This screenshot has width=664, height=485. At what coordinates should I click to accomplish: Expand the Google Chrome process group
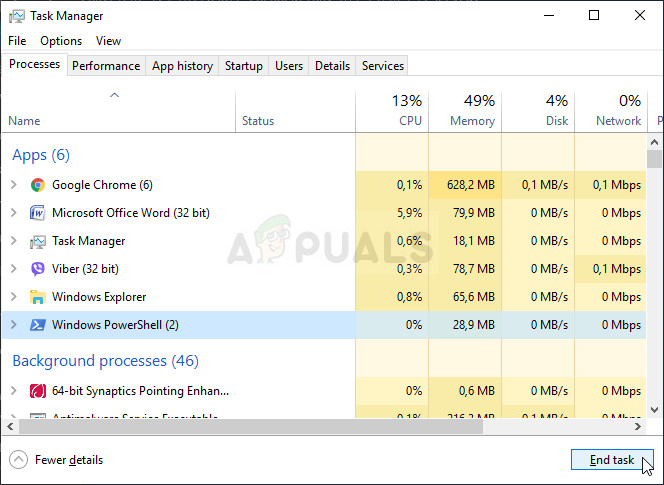[14, 185]
